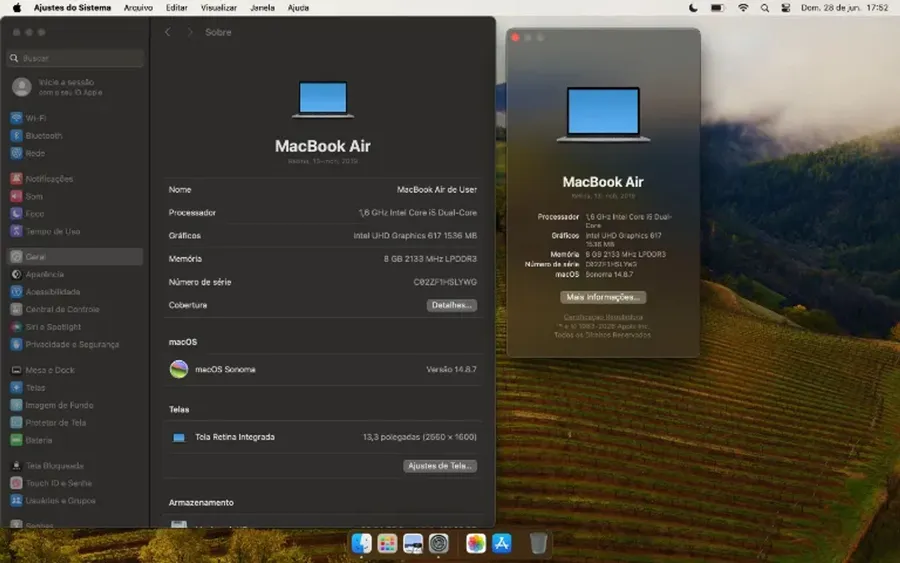Click 'Sonoma 14.8.7' in the About window
The image size is (900, 563).
(609, 274)
